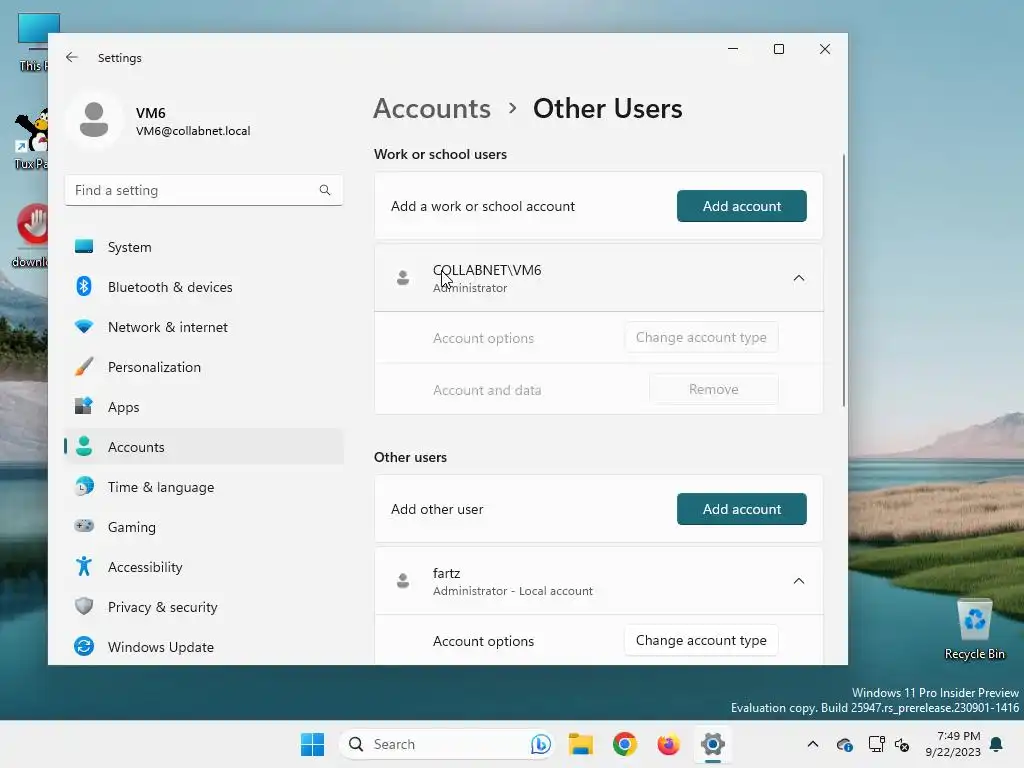Click the Gaming controller icon

tap(84, 526)
